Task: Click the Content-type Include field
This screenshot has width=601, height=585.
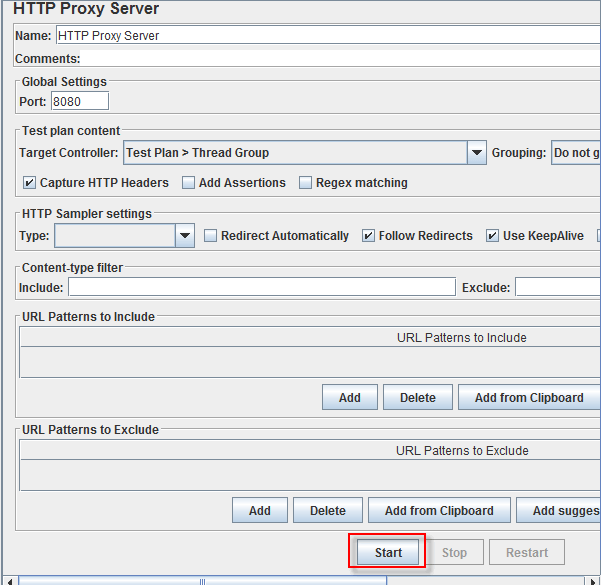Action: (x=261, y=288)
